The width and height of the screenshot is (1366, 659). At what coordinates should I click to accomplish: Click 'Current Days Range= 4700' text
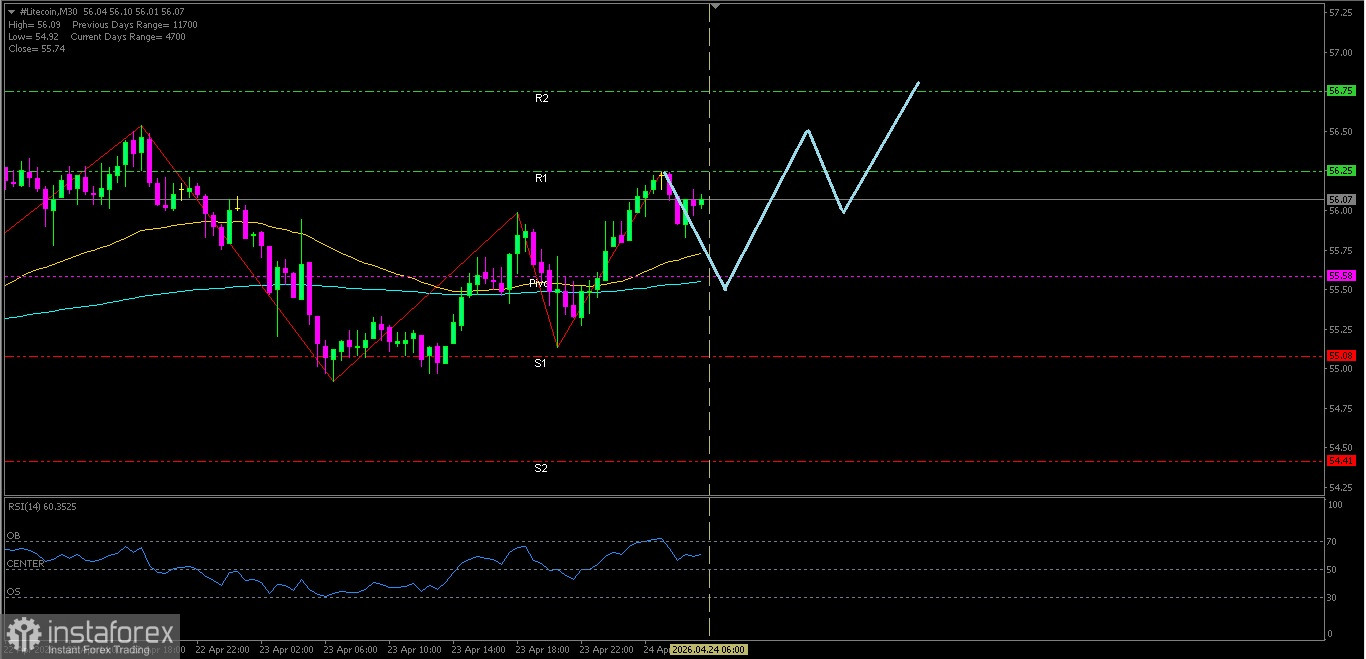[x=128, y=37]
